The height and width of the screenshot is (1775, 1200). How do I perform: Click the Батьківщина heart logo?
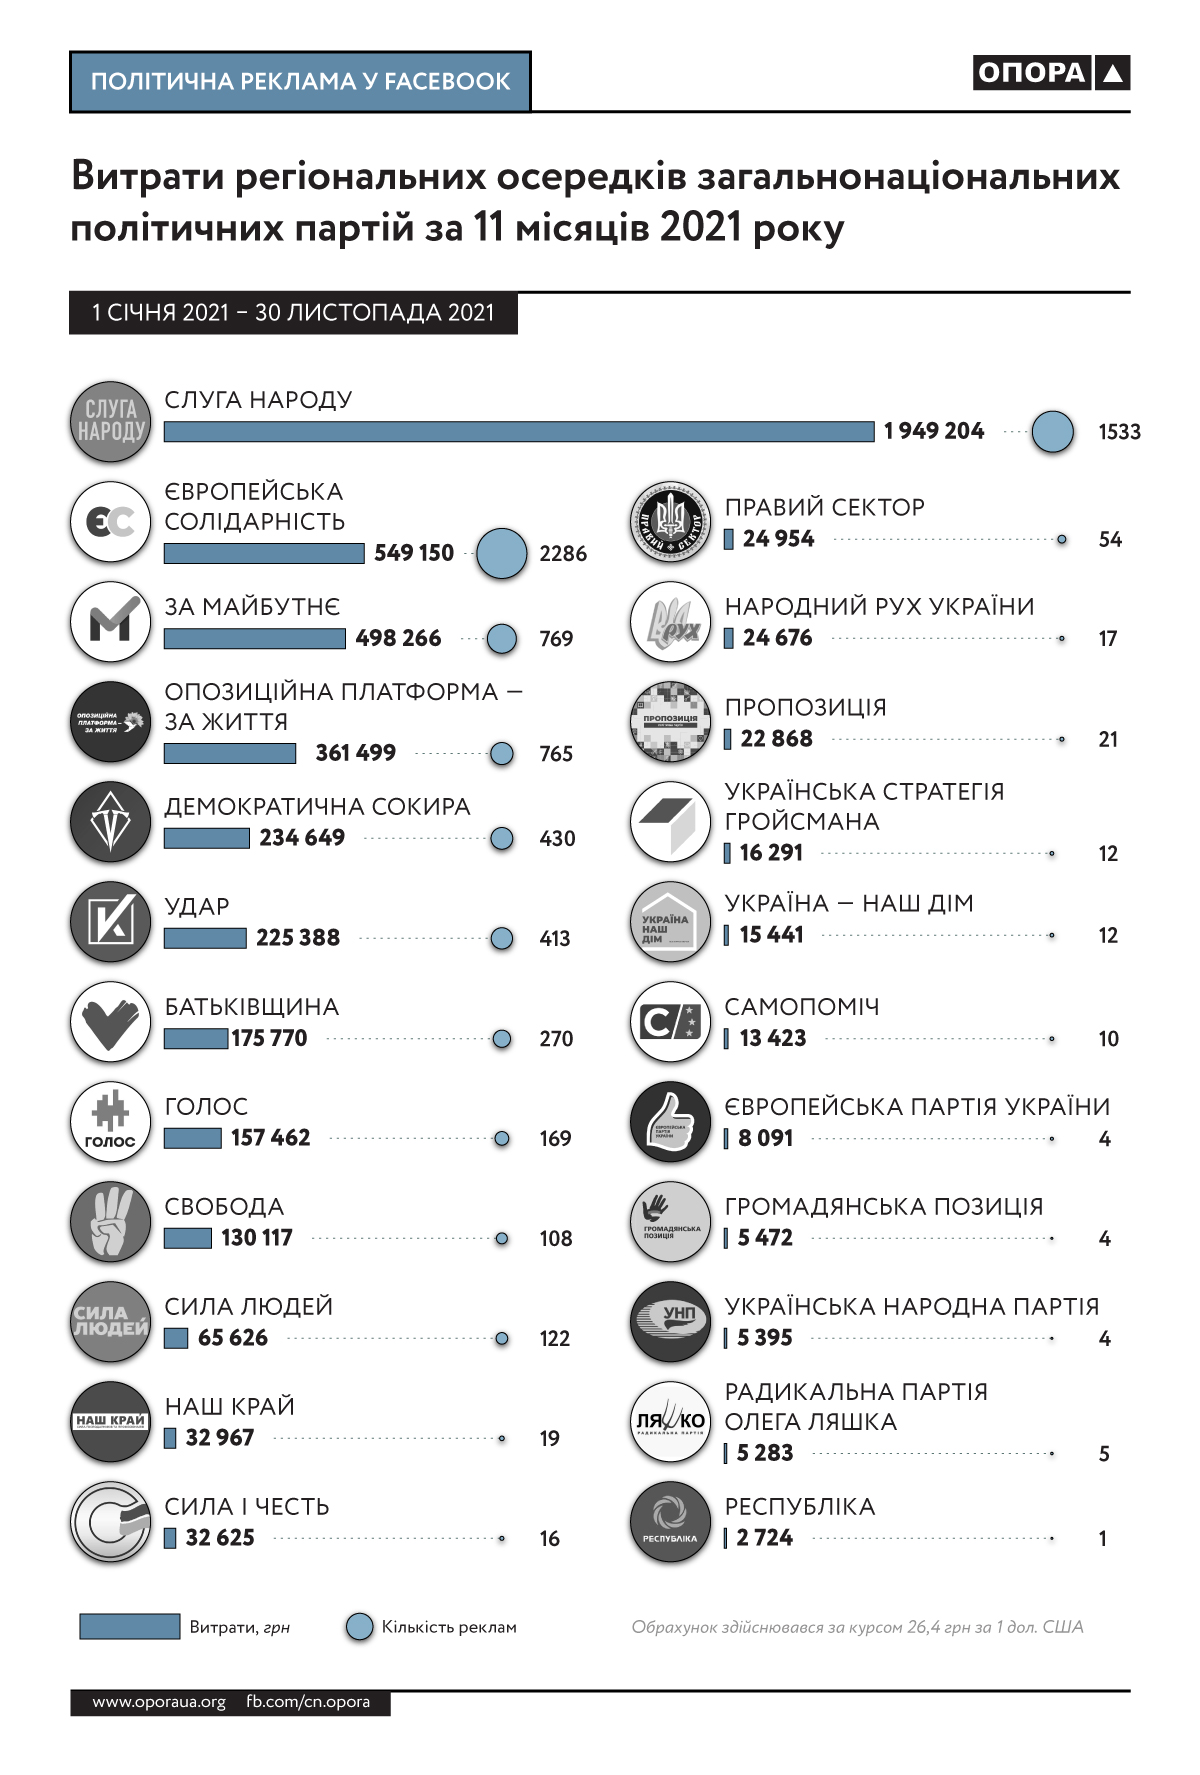[111, 1022]
